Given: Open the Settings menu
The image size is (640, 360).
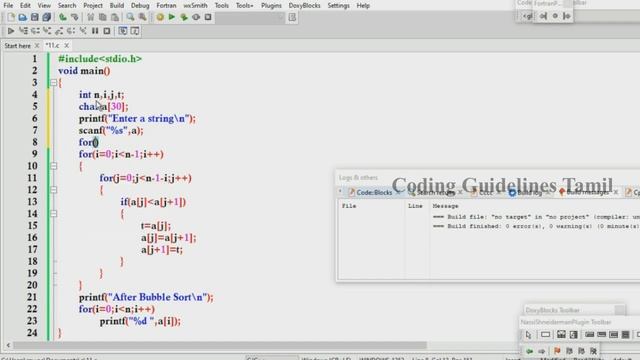Looking at the screenshot, I should [x=339, y=5].
